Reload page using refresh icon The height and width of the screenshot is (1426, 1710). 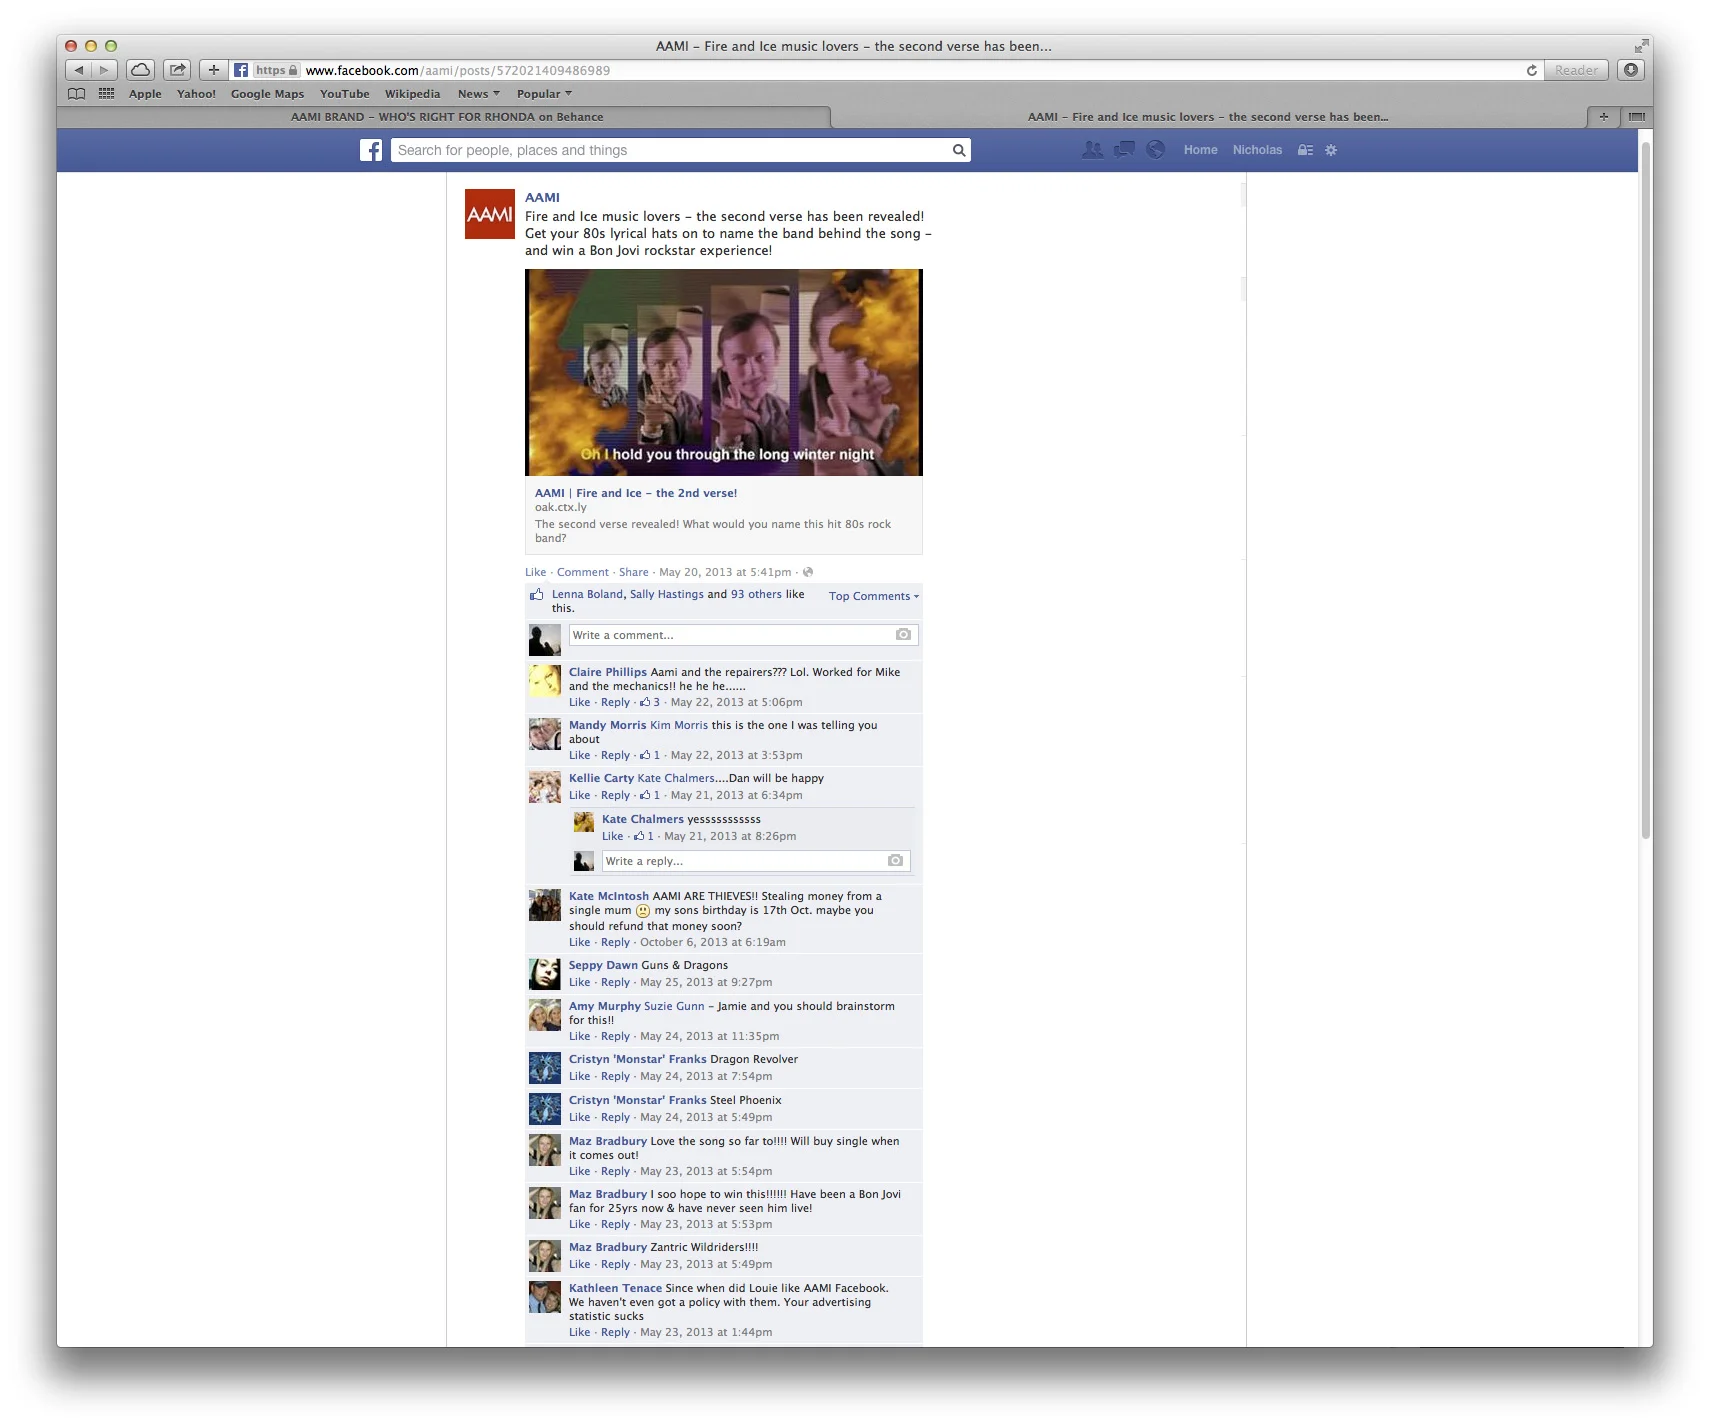pyautogui.click(x=1531, y=70)
